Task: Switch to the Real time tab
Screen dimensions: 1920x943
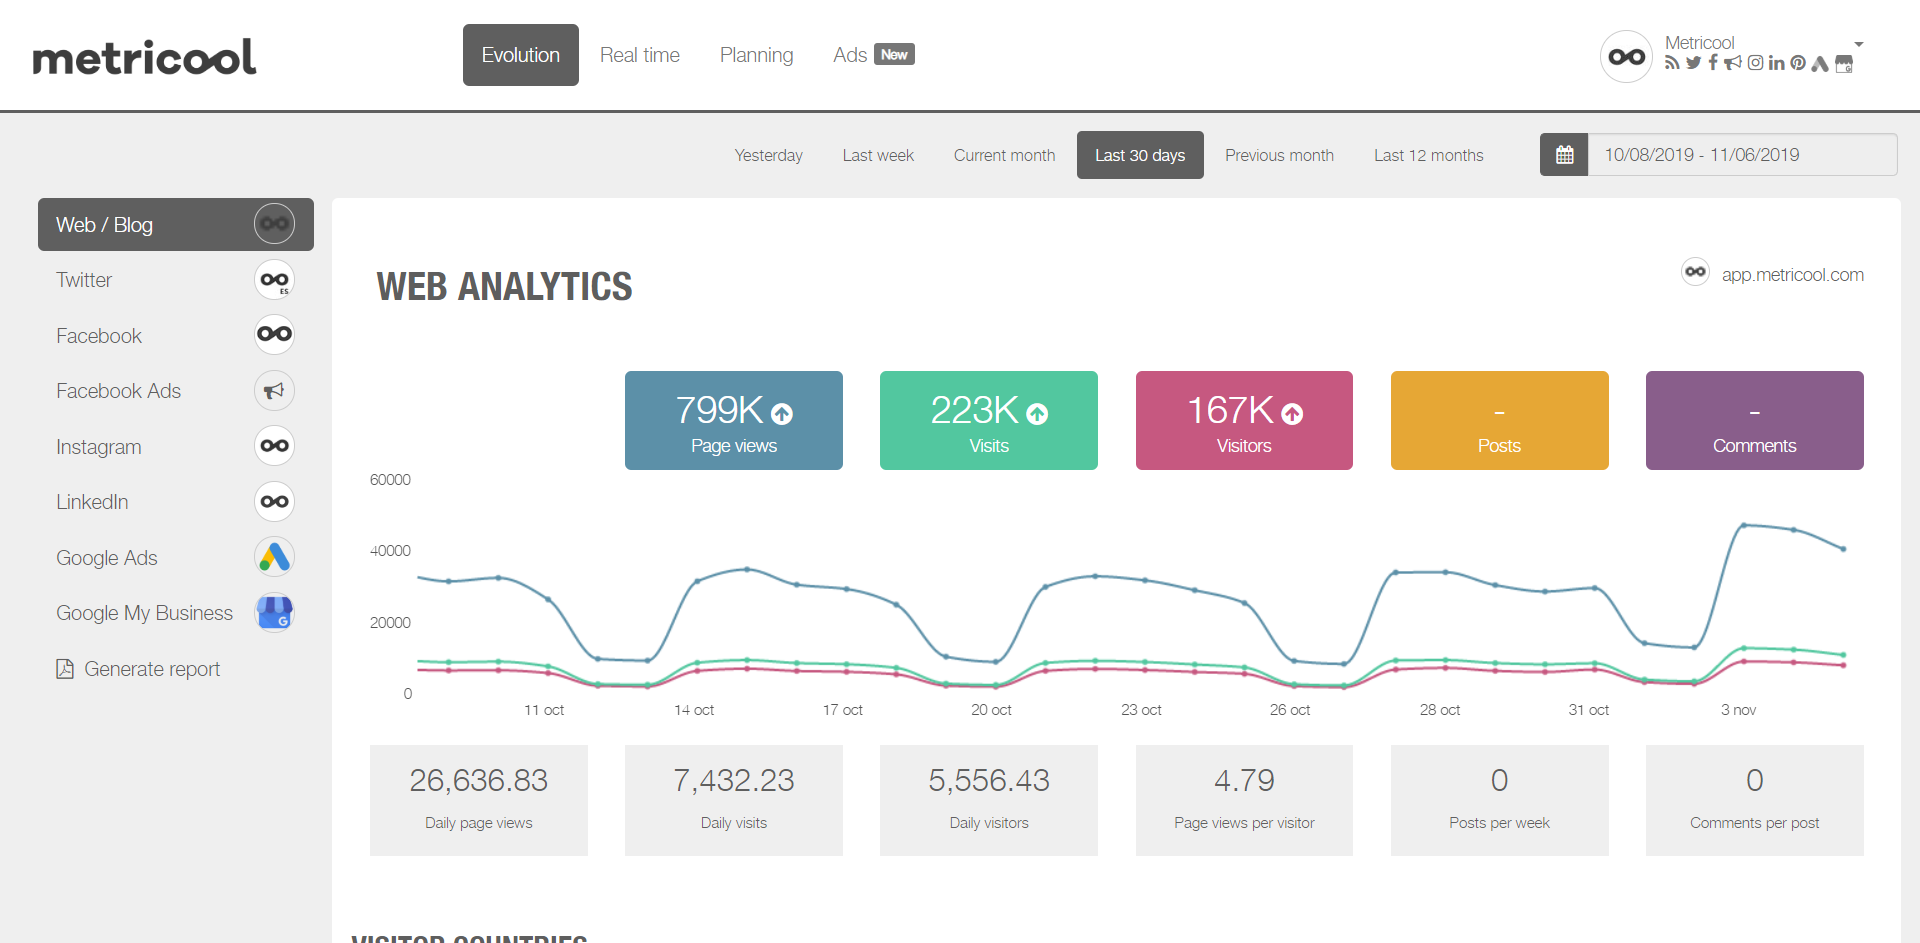Action: (639, 55)
